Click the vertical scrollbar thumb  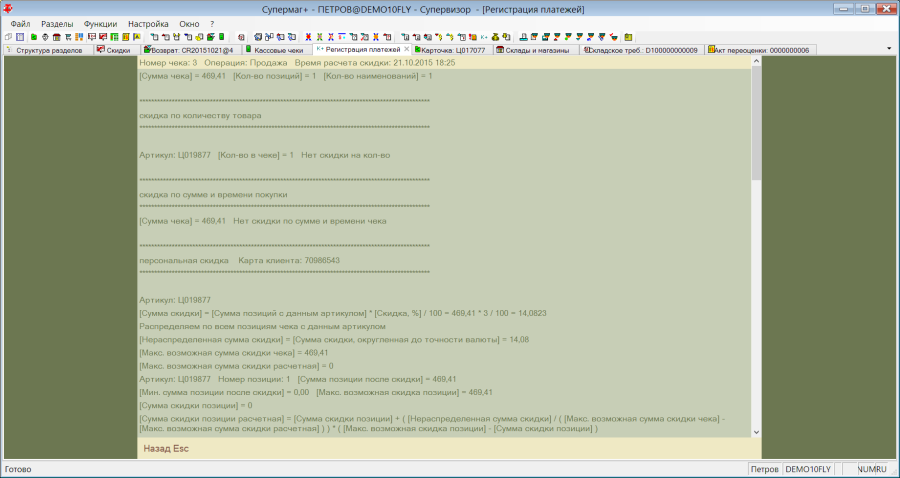pyautogui.click(x=756, y=123)
